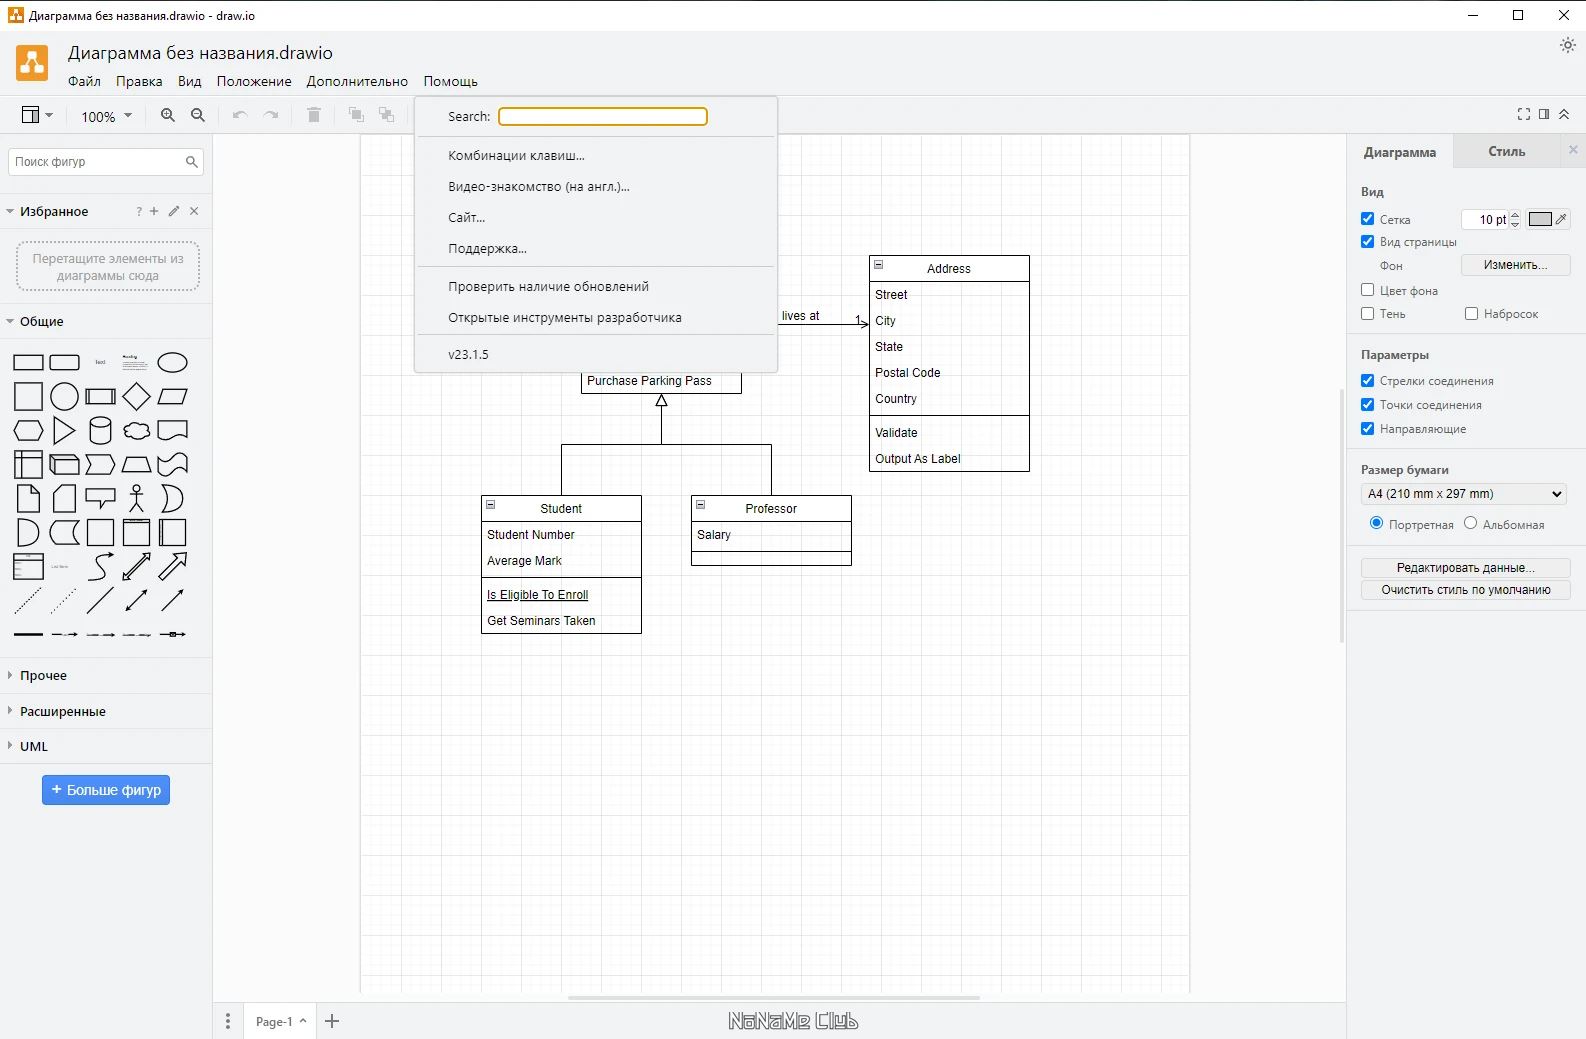Choose Комбинации клавиш from Help menu

tap(596, 156)
